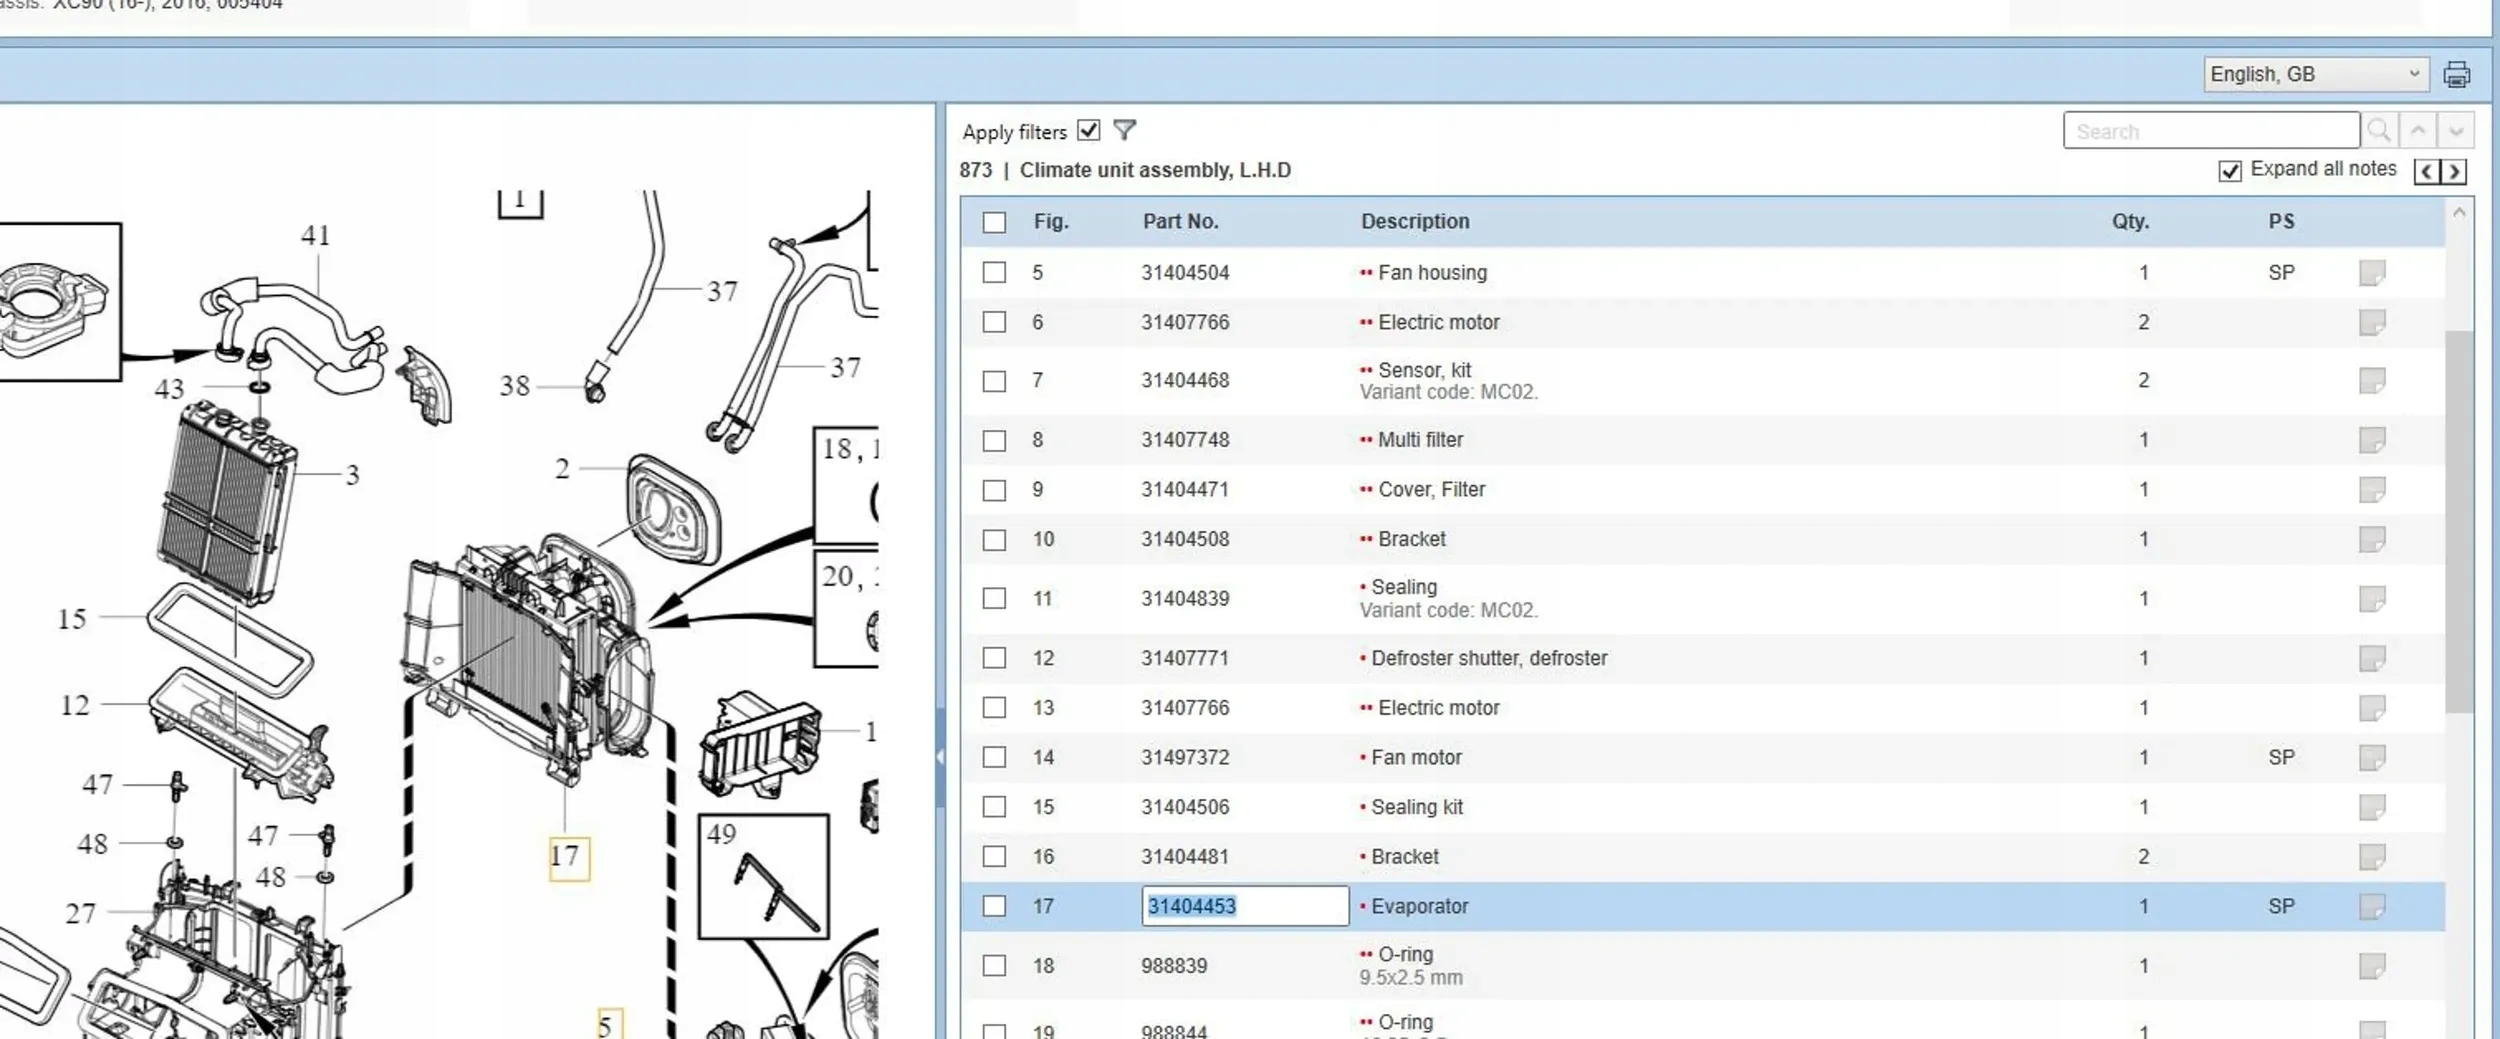The height and width of the screenshot is (1039, 2500).
Task: Jump to the previous search result arrow
Action: 2418,130
